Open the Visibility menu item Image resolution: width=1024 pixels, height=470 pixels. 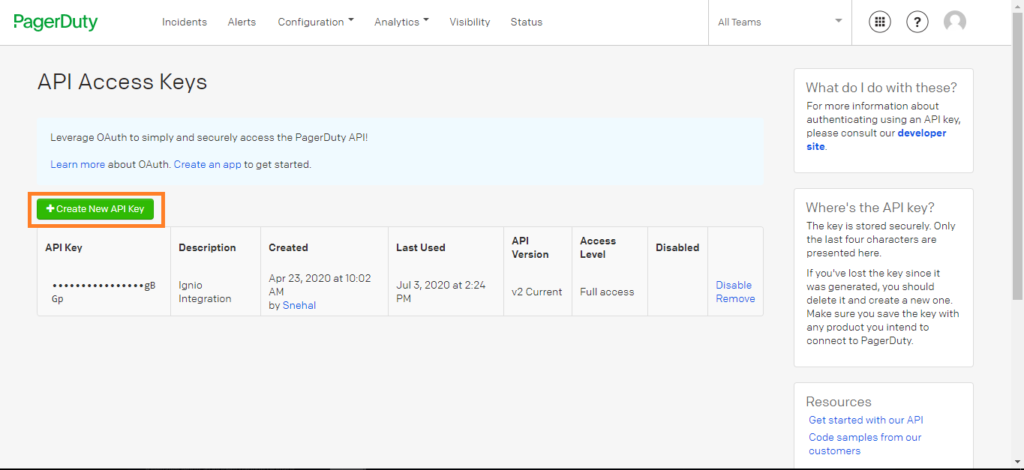coord(470,22)
